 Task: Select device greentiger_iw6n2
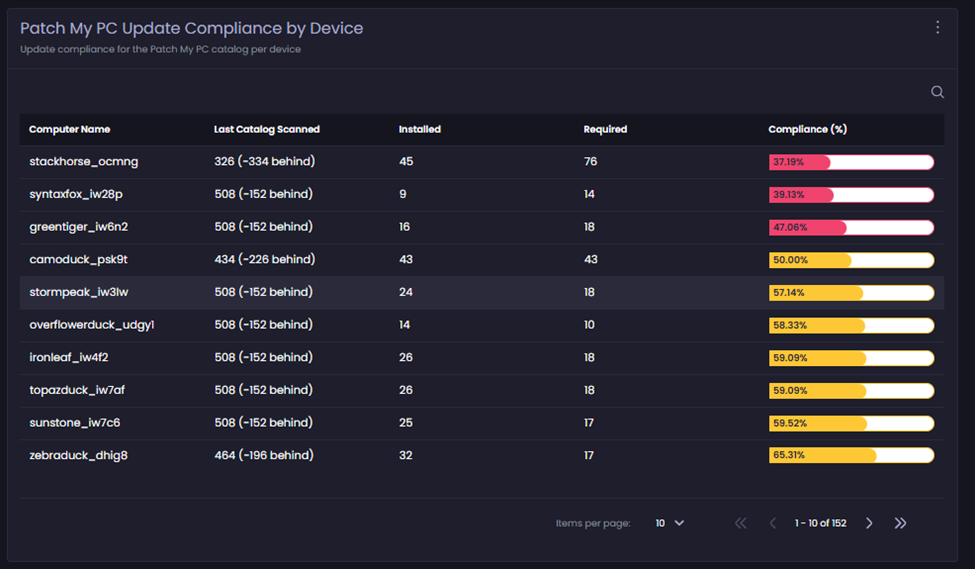point(78,227)
